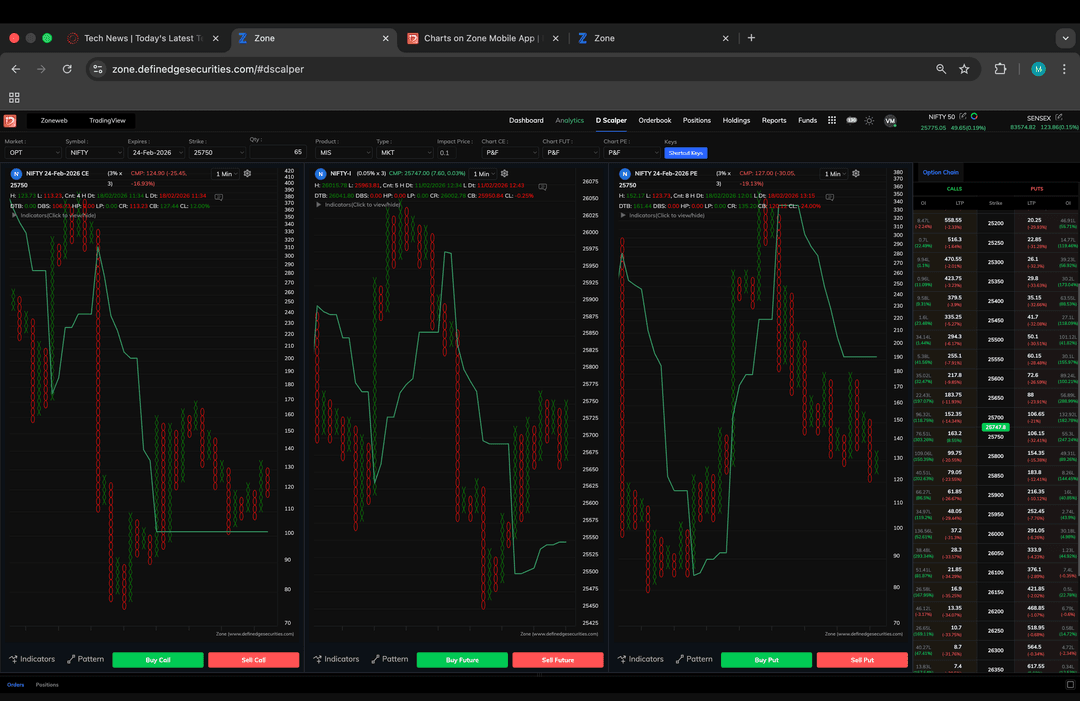Viewport: 1080px width, 701px height.
Task: Click the edit pencil beside NIFTY 50
Action: coord(963,117)
